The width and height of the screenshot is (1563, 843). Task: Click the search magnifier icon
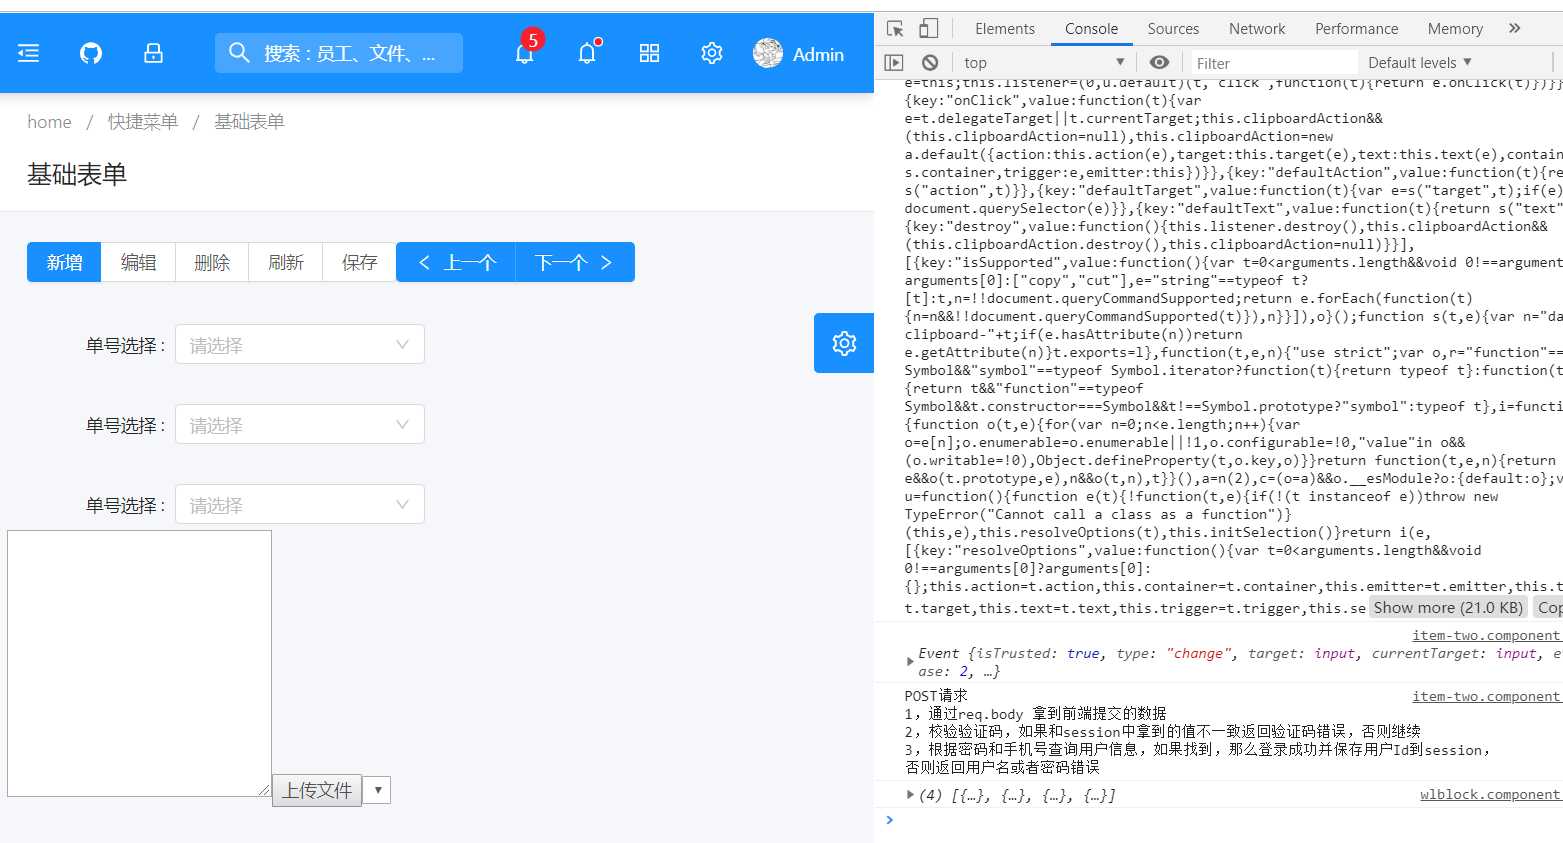coord(239,52)
